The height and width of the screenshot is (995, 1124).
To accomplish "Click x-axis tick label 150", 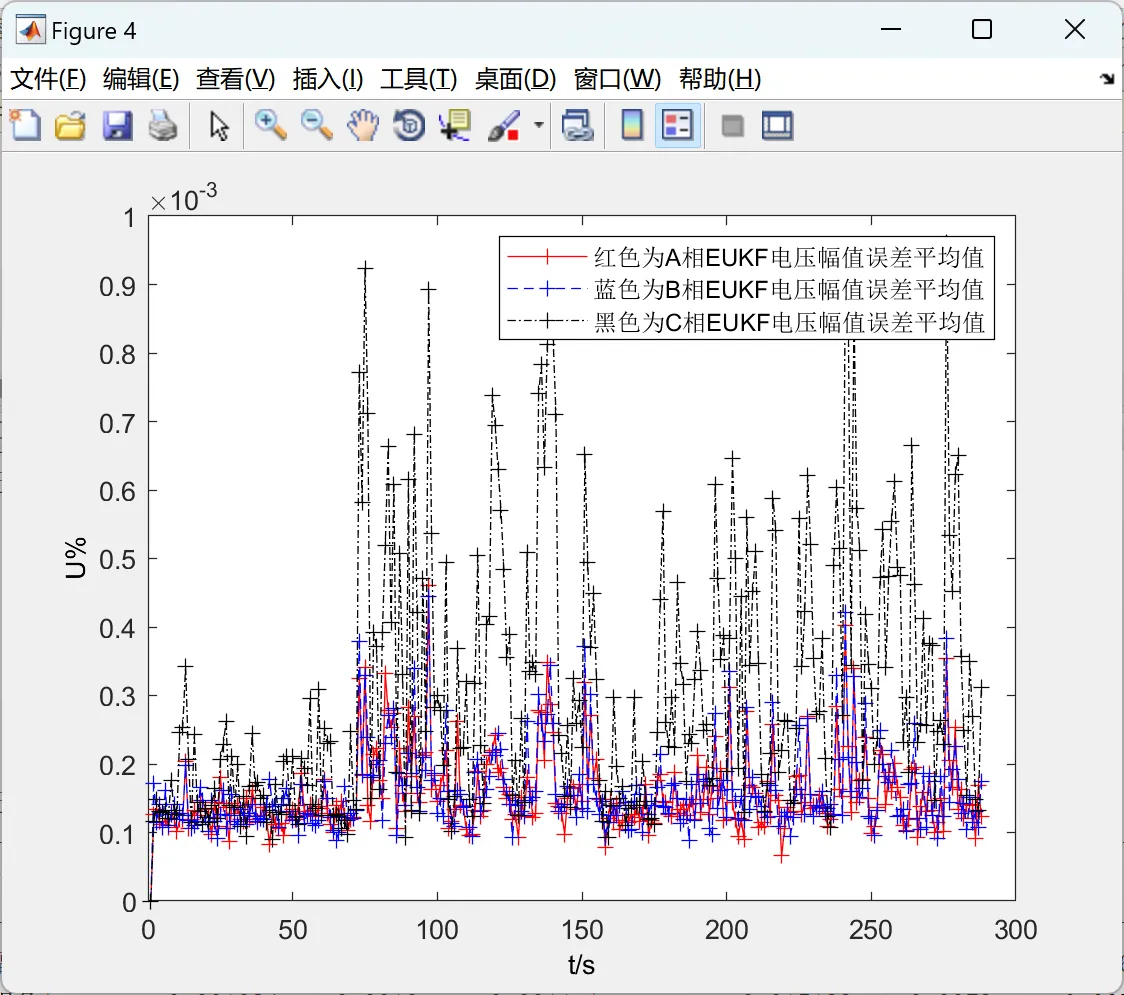I will click(581, 930).
